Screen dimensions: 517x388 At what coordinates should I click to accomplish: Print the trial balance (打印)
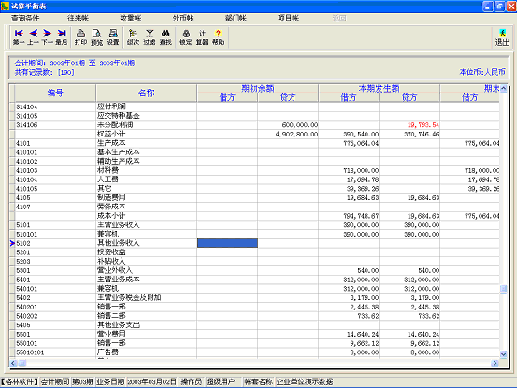point(81,37)
